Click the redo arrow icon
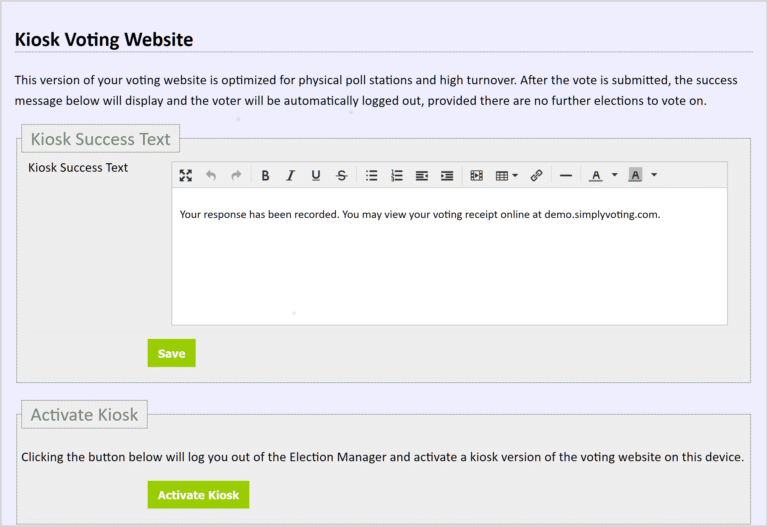768x527 pixels. tap(236, 175)
